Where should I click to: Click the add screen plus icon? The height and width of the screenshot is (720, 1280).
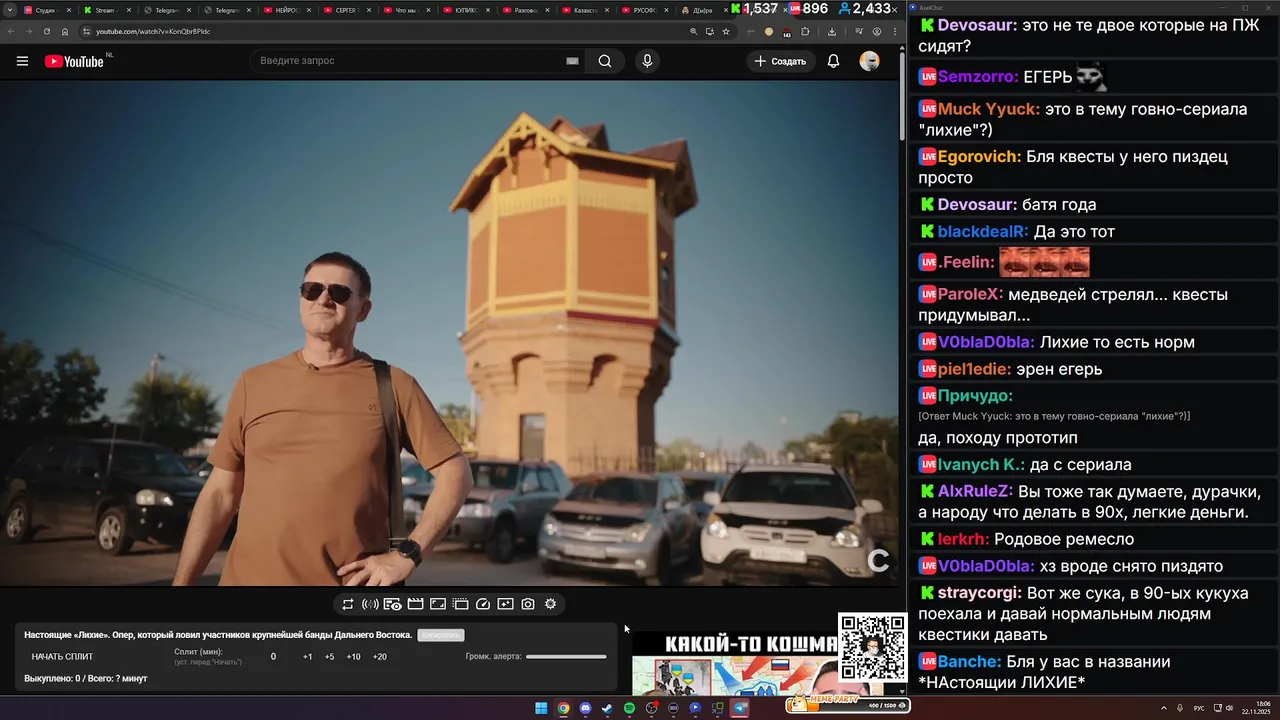pyautogui.click(x=505, y=604)
